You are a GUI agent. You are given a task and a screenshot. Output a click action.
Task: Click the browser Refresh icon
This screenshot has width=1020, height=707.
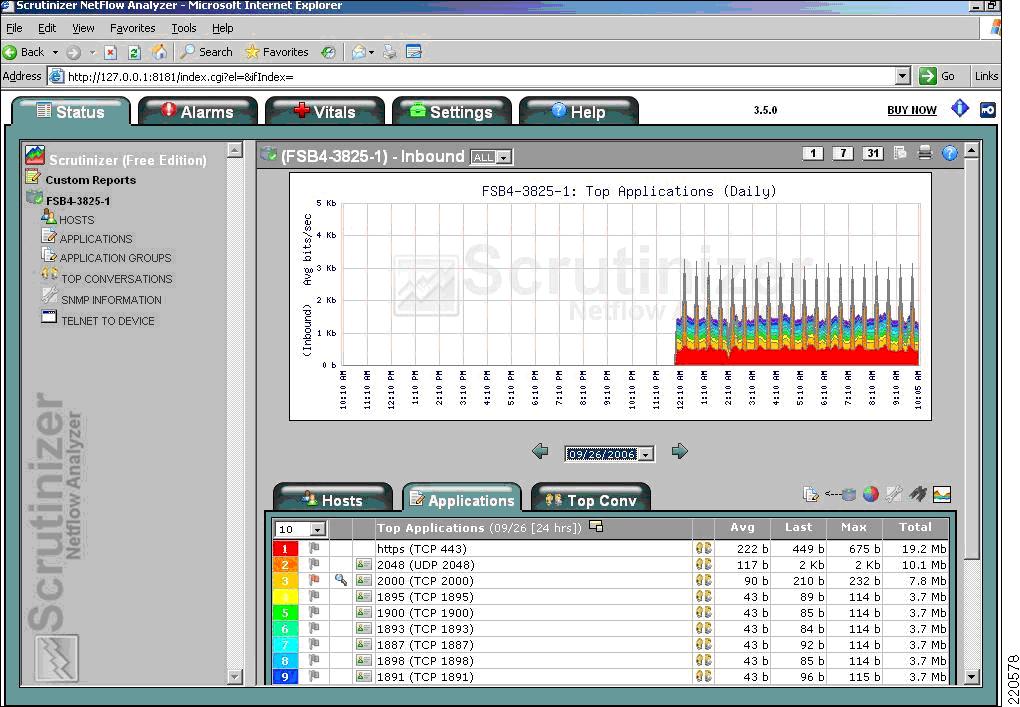(x=134, y=52)
